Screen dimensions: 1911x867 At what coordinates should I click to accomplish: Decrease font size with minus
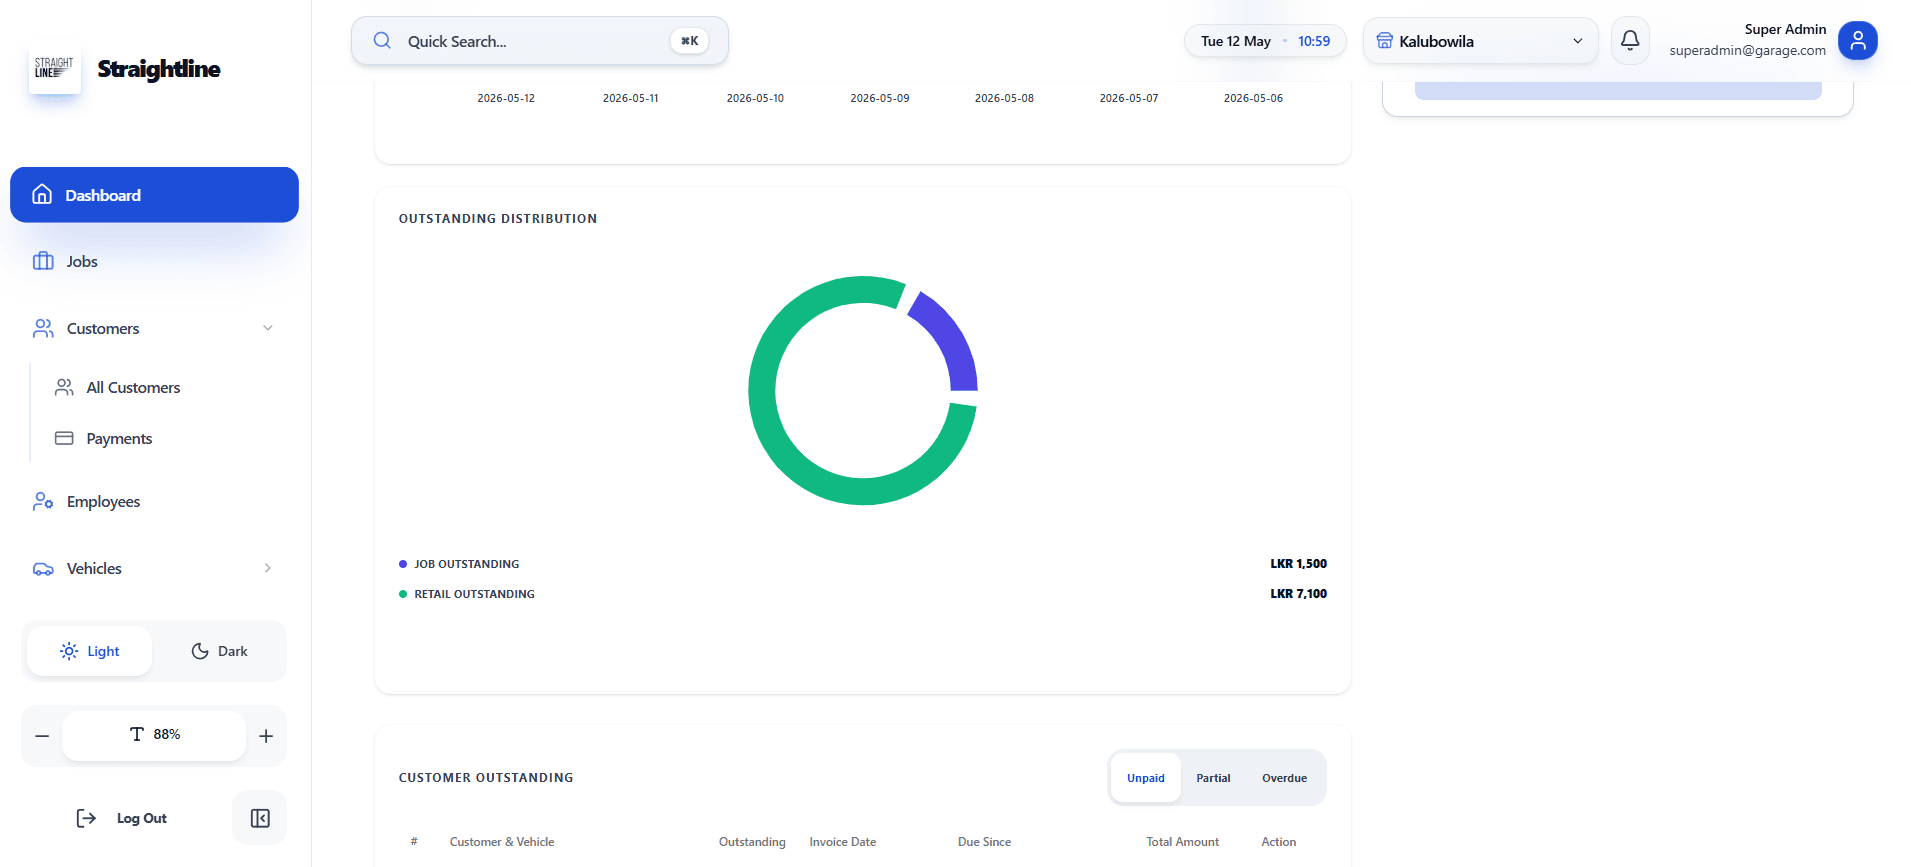click(42, 736)
